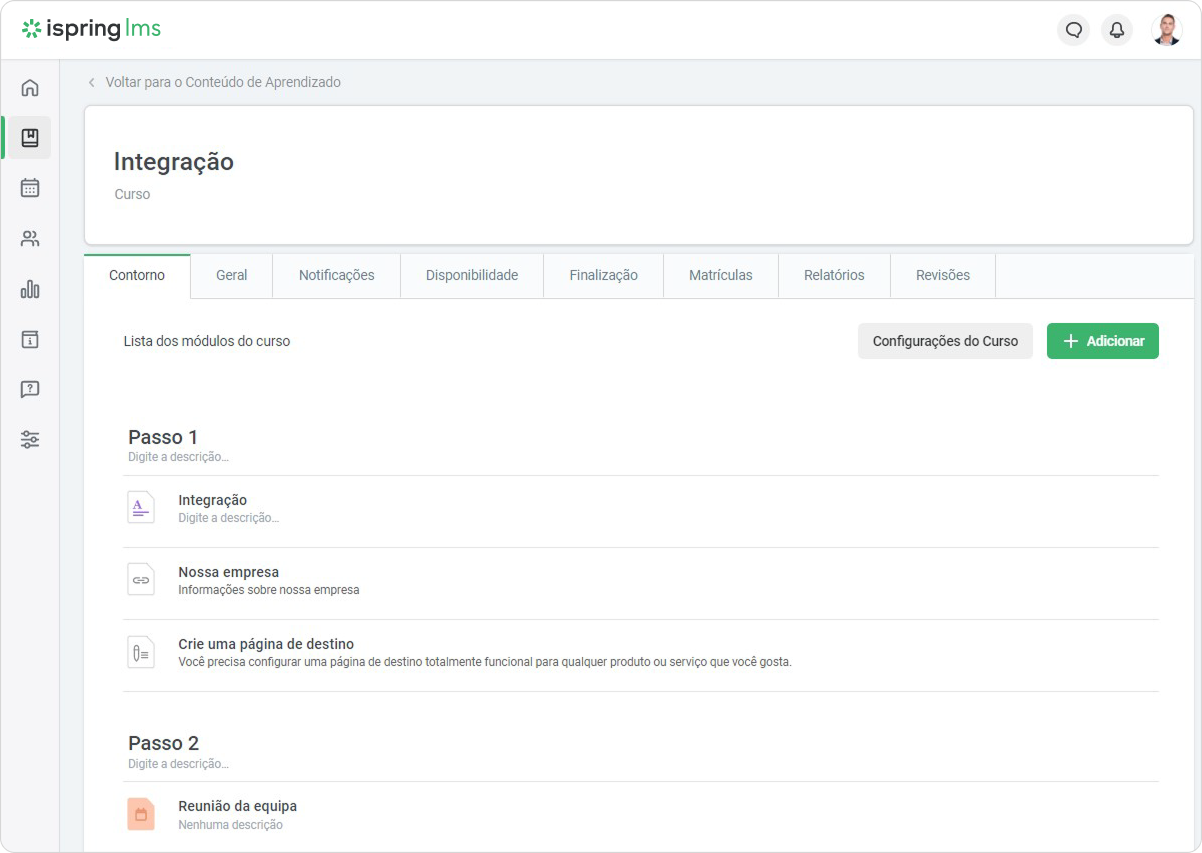
Task: Open the user profile avatar
Action: 1166,30
